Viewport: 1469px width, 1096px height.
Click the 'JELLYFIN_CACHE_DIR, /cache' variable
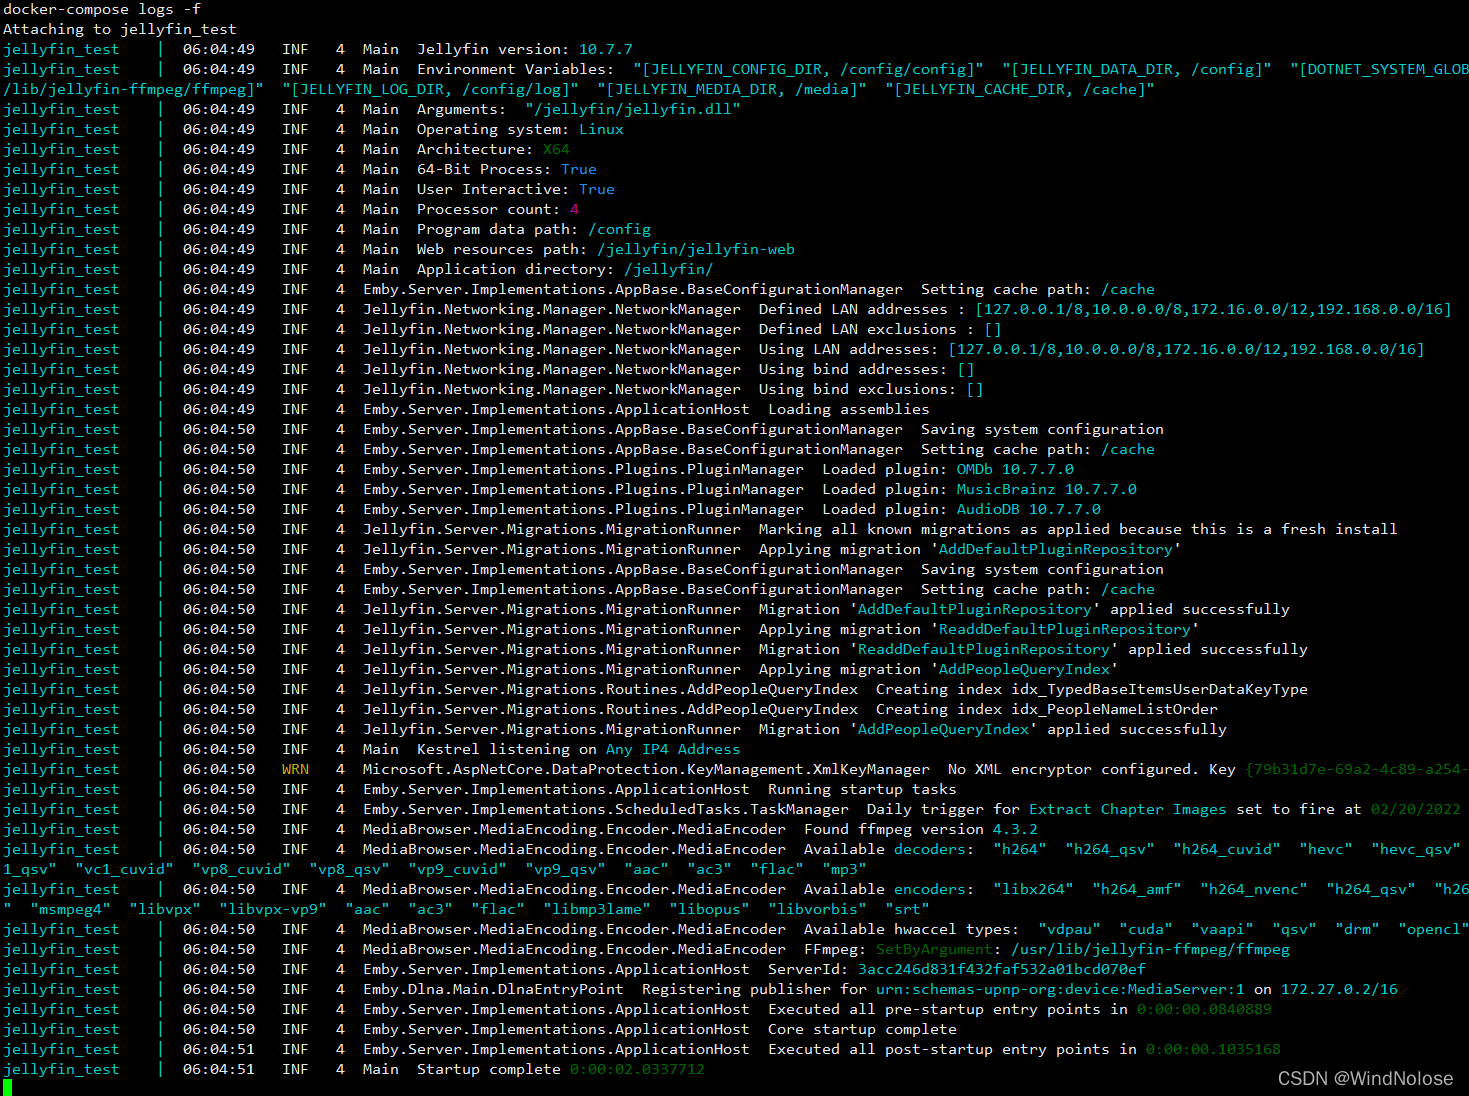(1020, 89)
